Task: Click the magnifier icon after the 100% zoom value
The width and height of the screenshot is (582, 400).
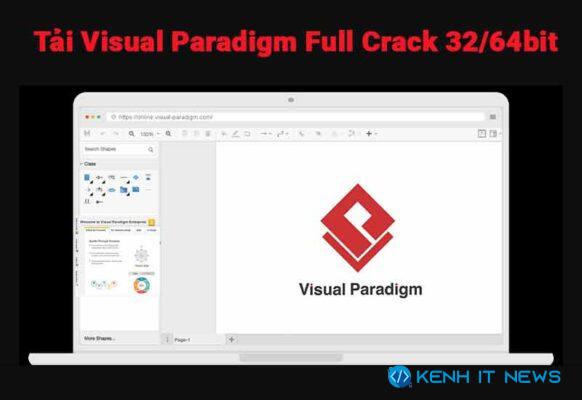Action: click(169, 134)
